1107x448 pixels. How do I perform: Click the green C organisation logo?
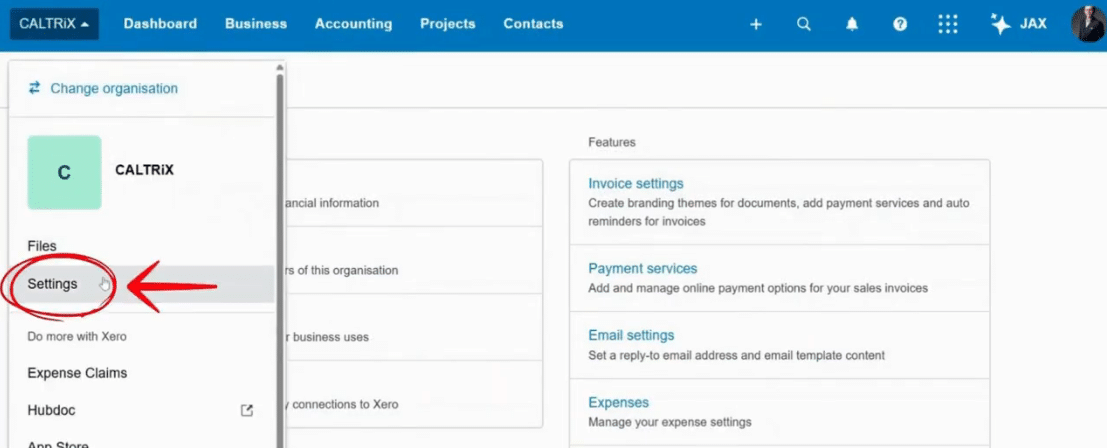[x=64, y=172]
